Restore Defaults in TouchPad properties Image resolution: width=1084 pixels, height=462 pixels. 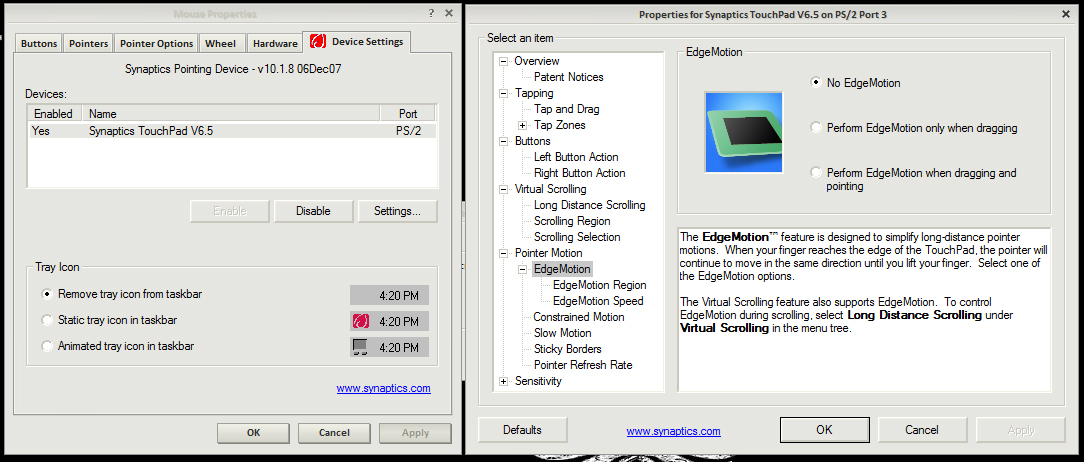[x=522, y=429]
